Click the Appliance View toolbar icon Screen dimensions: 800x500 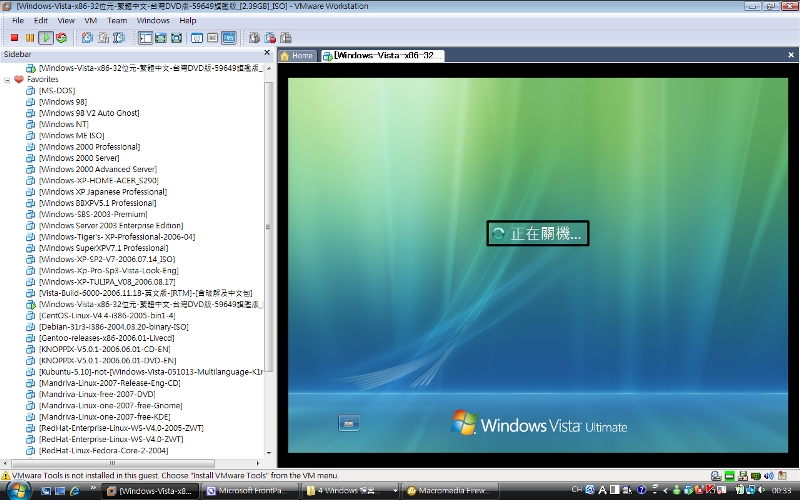213,38
